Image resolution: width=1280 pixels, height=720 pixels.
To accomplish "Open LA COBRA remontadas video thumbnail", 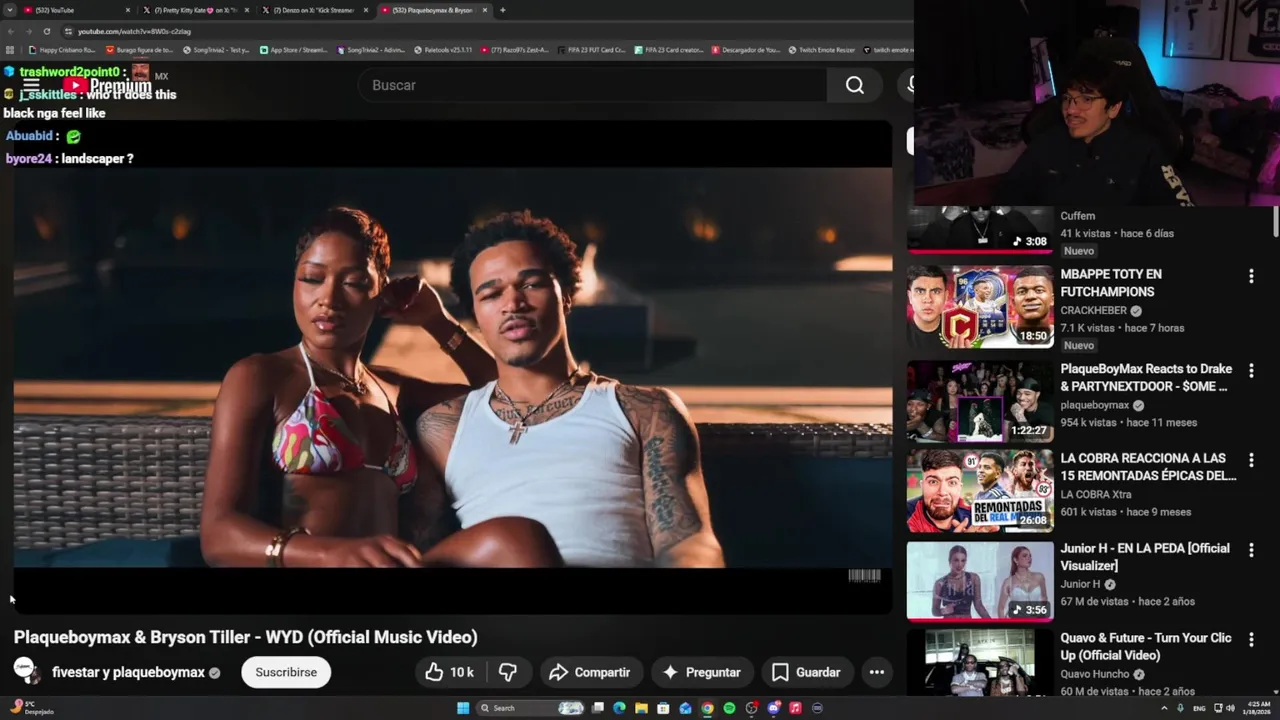I will 980,491.
